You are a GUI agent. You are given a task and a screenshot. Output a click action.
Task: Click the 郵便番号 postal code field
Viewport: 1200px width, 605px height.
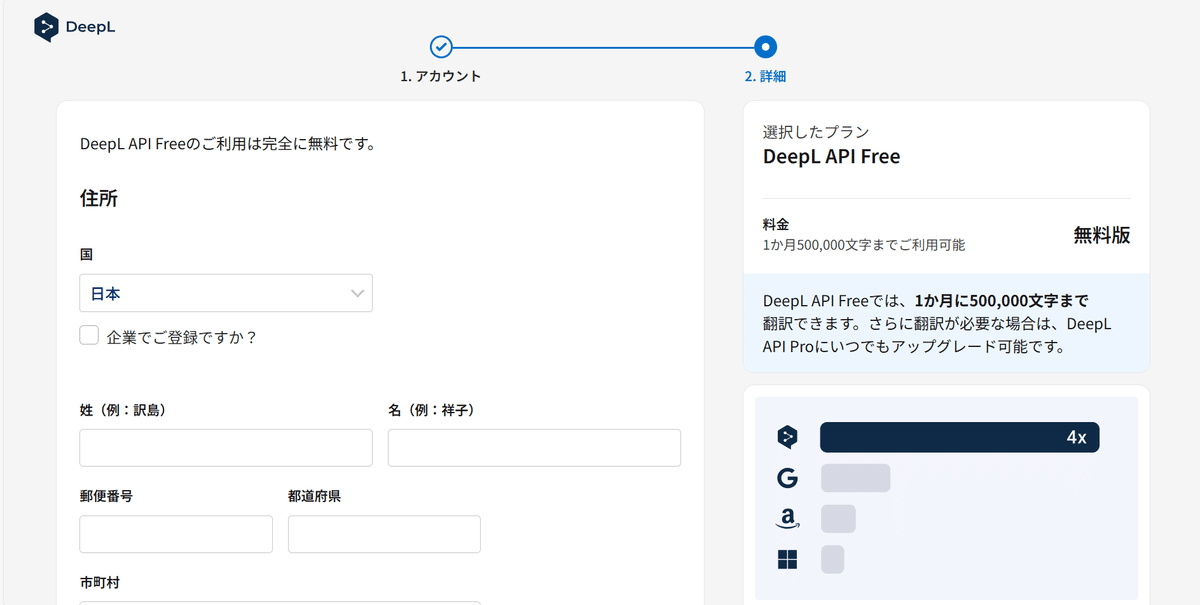[x=176, y=534]
